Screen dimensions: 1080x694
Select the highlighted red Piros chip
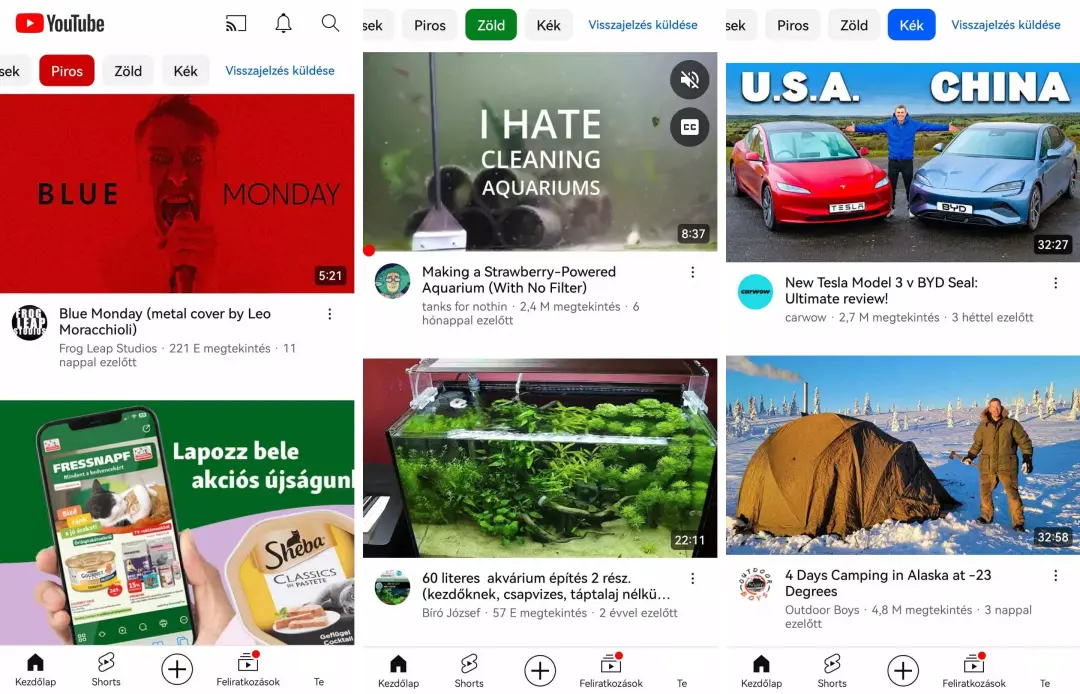67,71
